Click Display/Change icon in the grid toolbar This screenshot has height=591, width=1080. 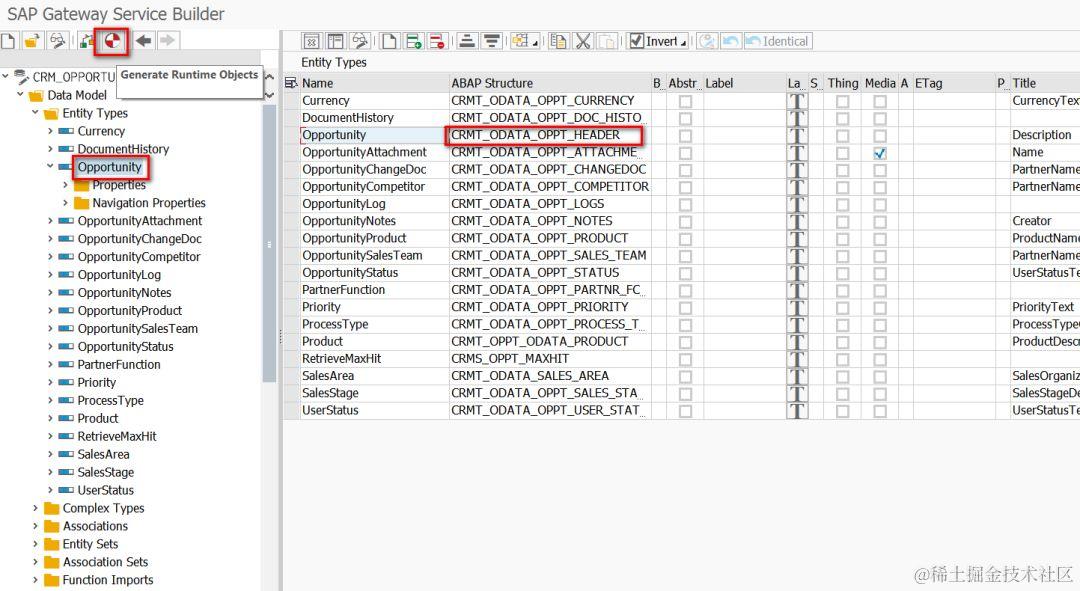[x=360, y=41]
